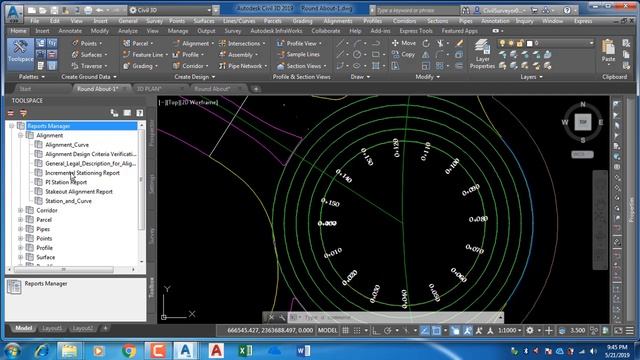Click the layer color swatch in layer dropdown
640x360 pixels.
click(529, 43)
